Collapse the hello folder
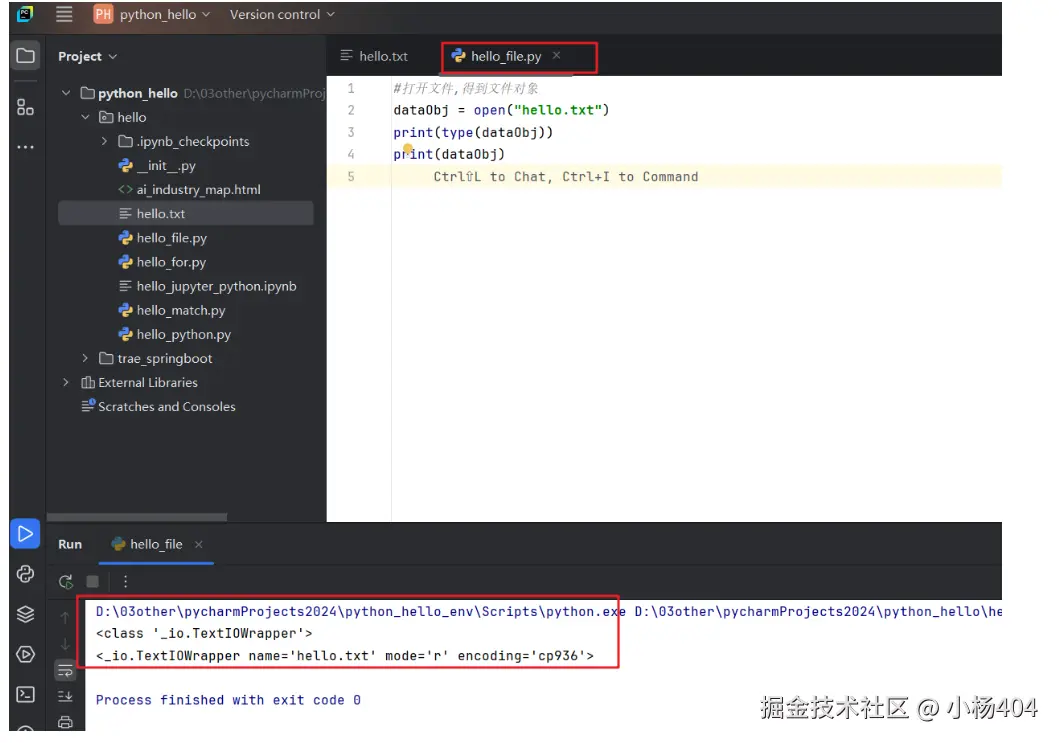This screenshot has height=743, width=1059. 85,117
